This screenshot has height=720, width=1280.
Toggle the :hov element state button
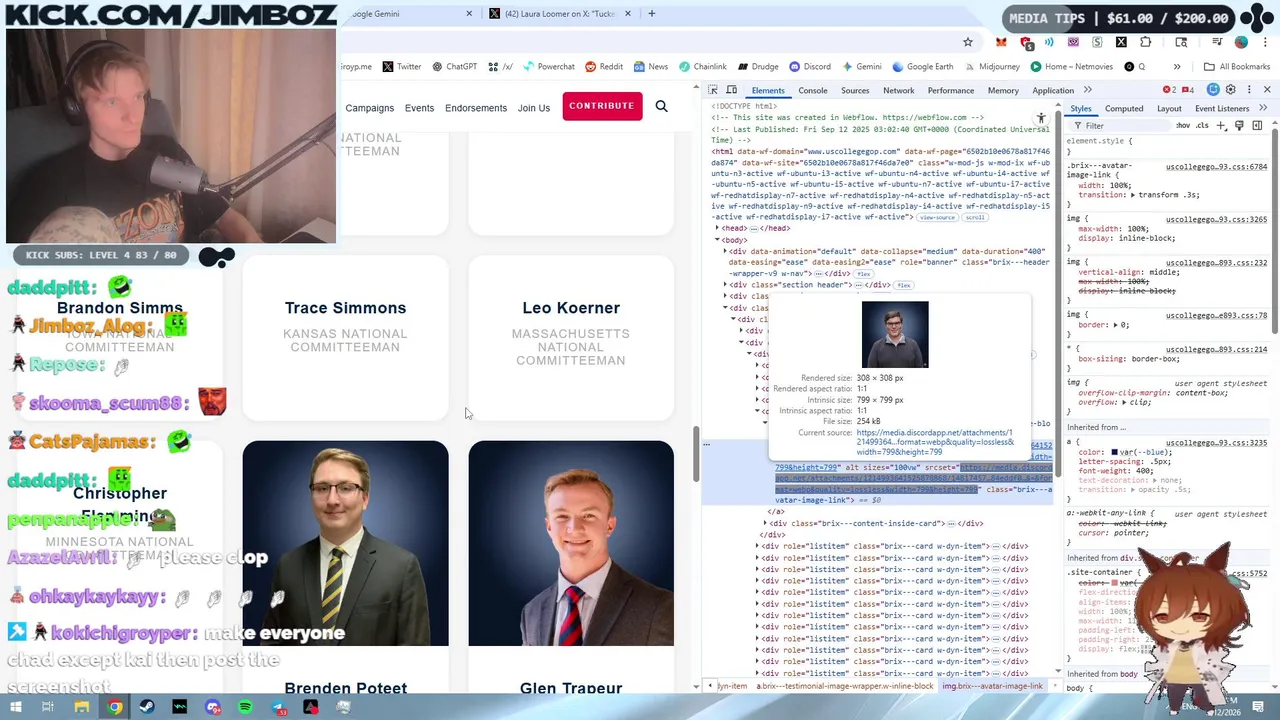(1184, 126)
